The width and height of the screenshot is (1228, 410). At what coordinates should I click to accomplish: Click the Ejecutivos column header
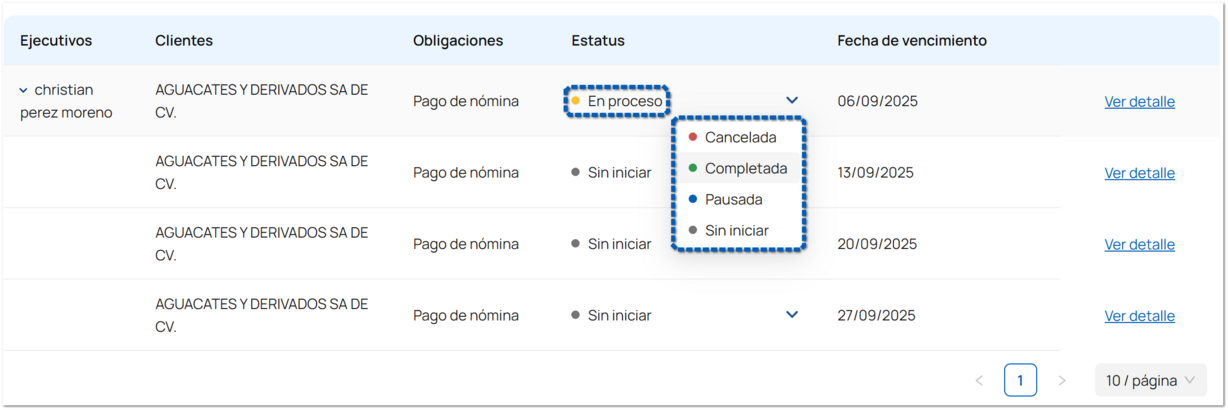(x=56, y=41)
